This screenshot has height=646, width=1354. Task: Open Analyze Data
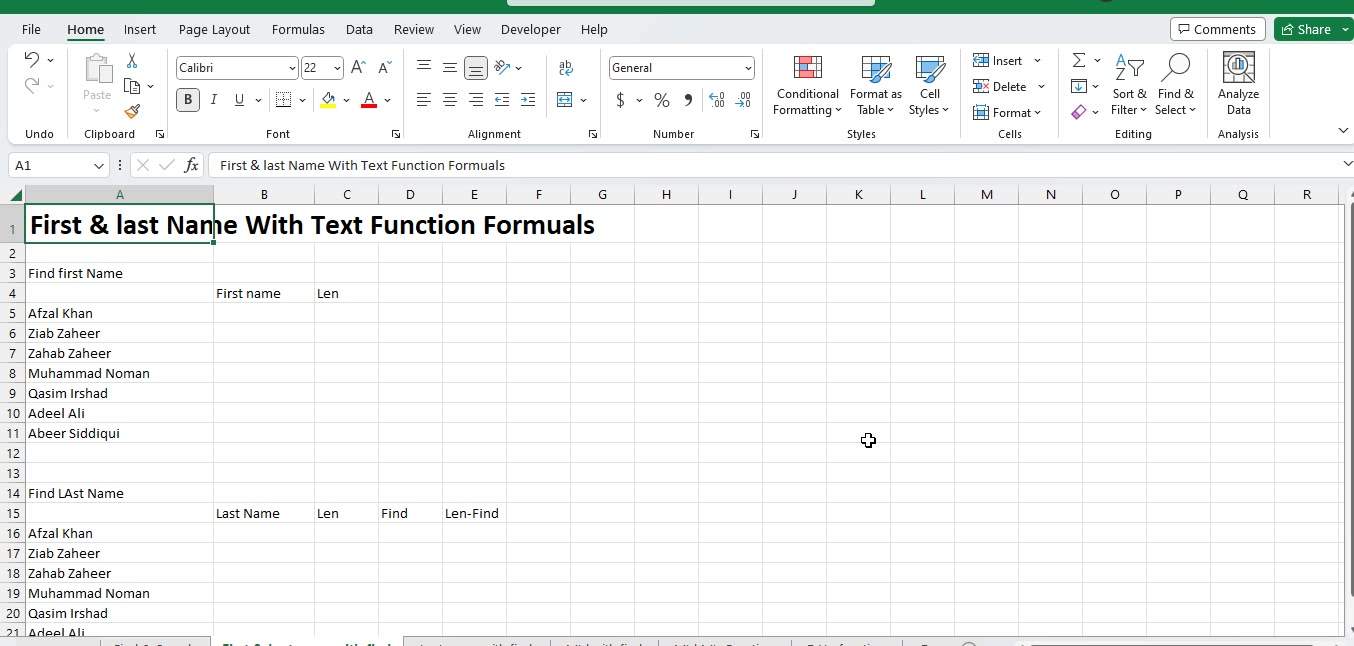[x=1238, y=84]
